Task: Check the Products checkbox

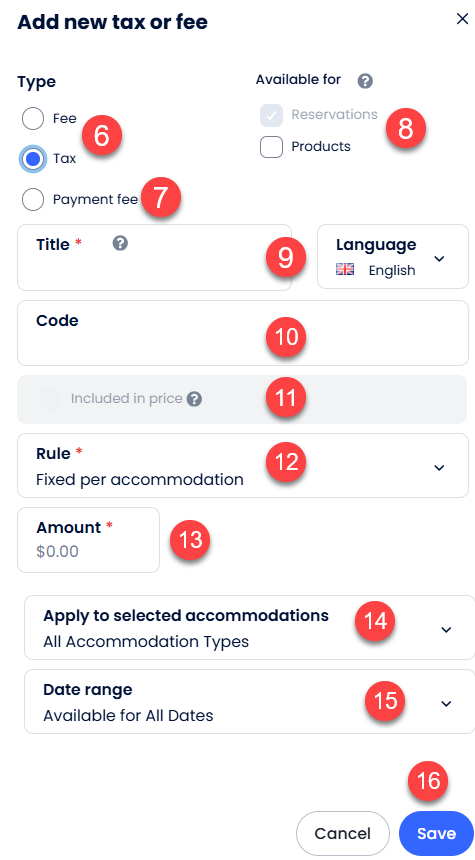Action: (x=272, y=147)
